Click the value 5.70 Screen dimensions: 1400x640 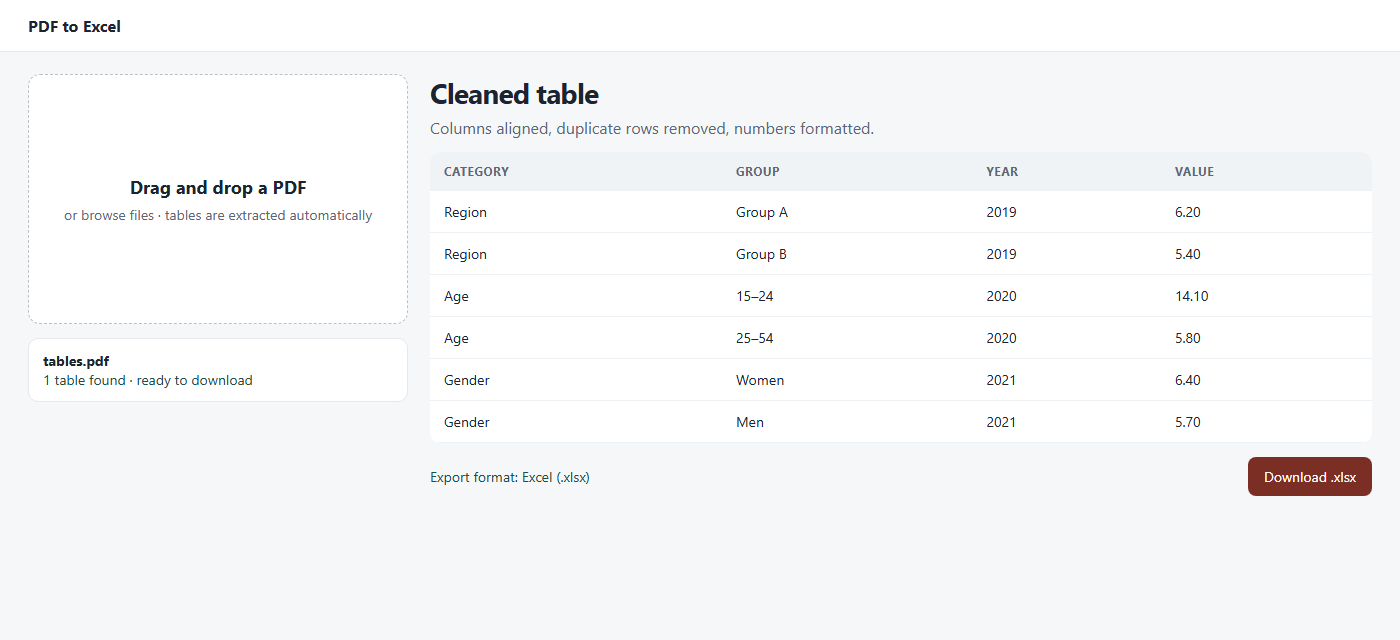tap(1188, 422)
